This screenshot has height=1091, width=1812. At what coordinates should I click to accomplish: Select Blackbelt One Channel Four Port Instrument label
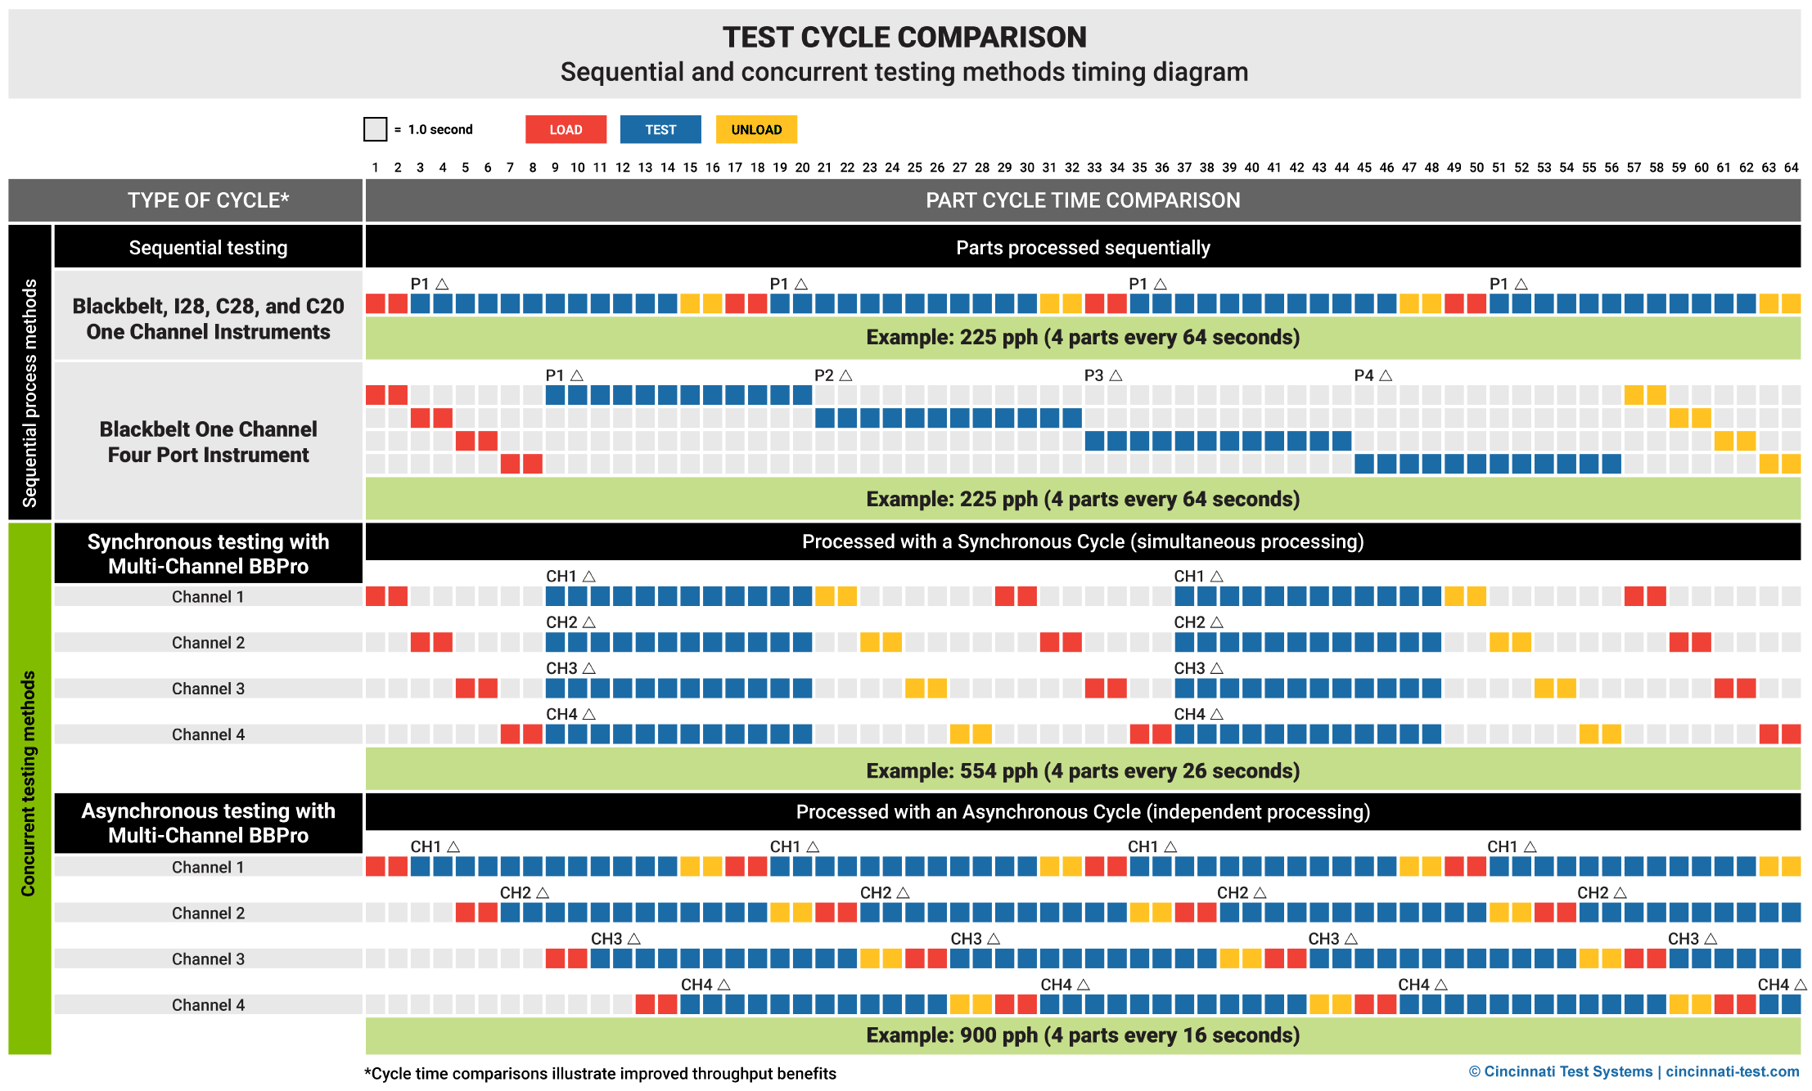[x=208, y=442]
